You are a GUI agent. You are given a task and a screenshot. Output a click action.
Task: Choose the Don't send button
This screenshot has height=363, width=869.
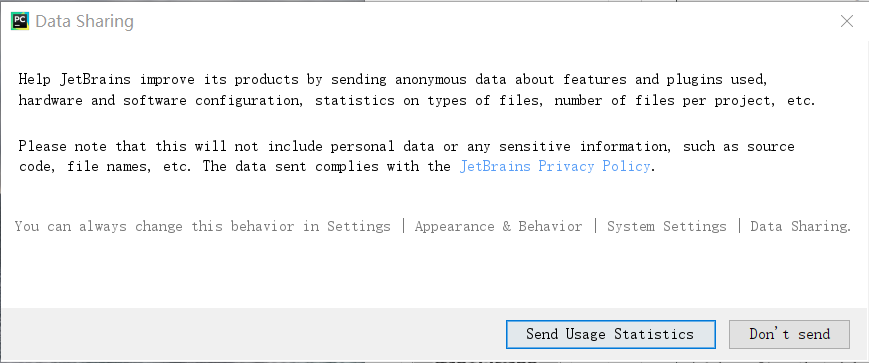pos(789,334)
